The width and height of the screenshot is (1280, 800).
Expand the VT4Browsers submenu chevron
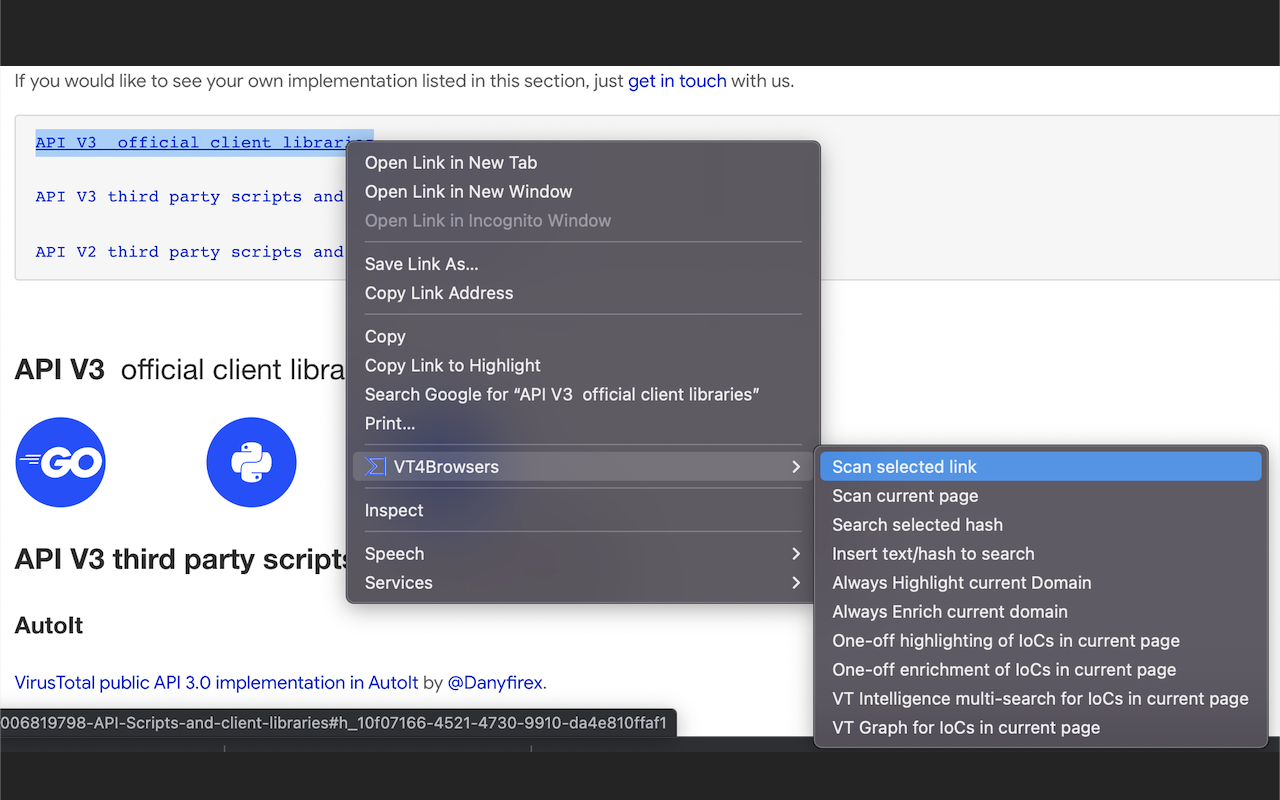pyautogui.click(x=796, y=466)
